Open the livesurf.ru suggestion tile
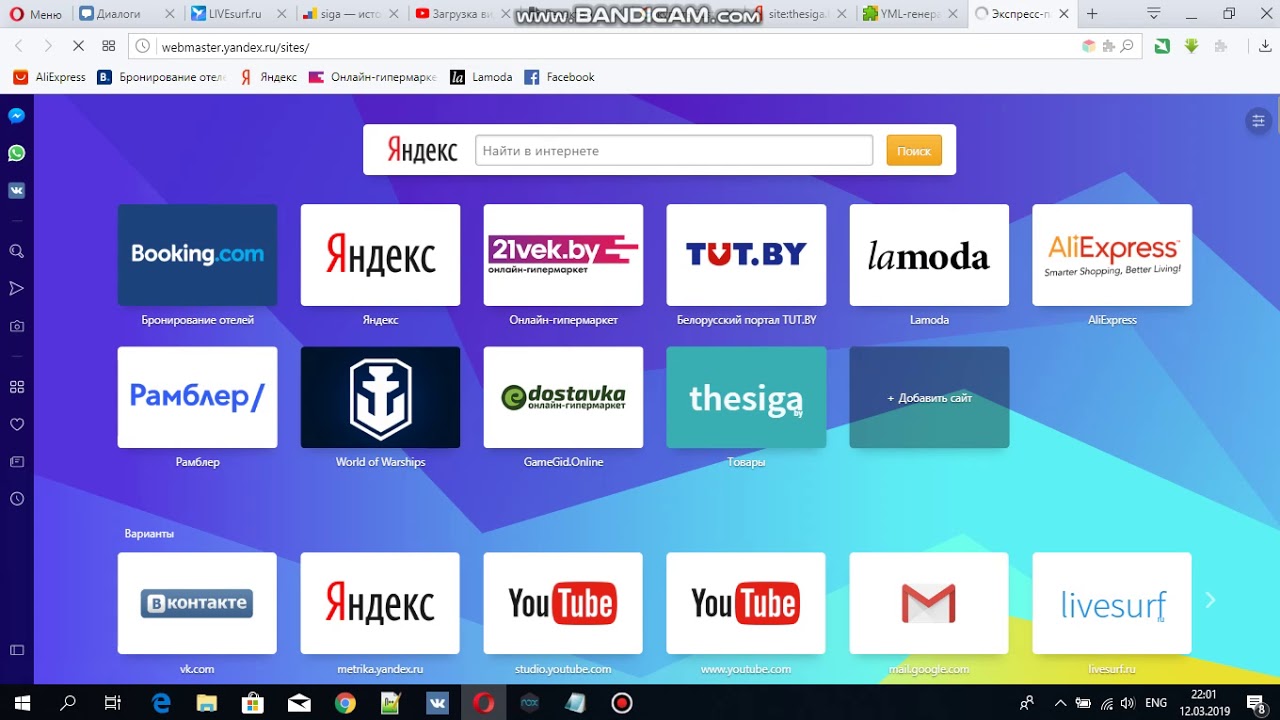 pyautogui.click(x=1112, y=603)
